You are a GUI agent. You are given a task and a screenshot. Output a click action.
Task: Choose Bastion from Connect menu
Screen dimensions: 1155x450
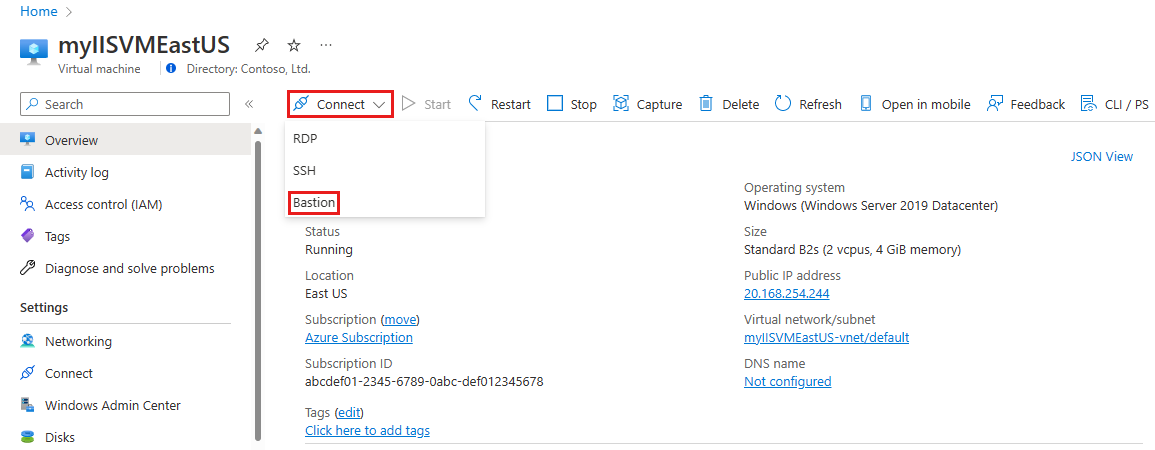click(314, 202)
